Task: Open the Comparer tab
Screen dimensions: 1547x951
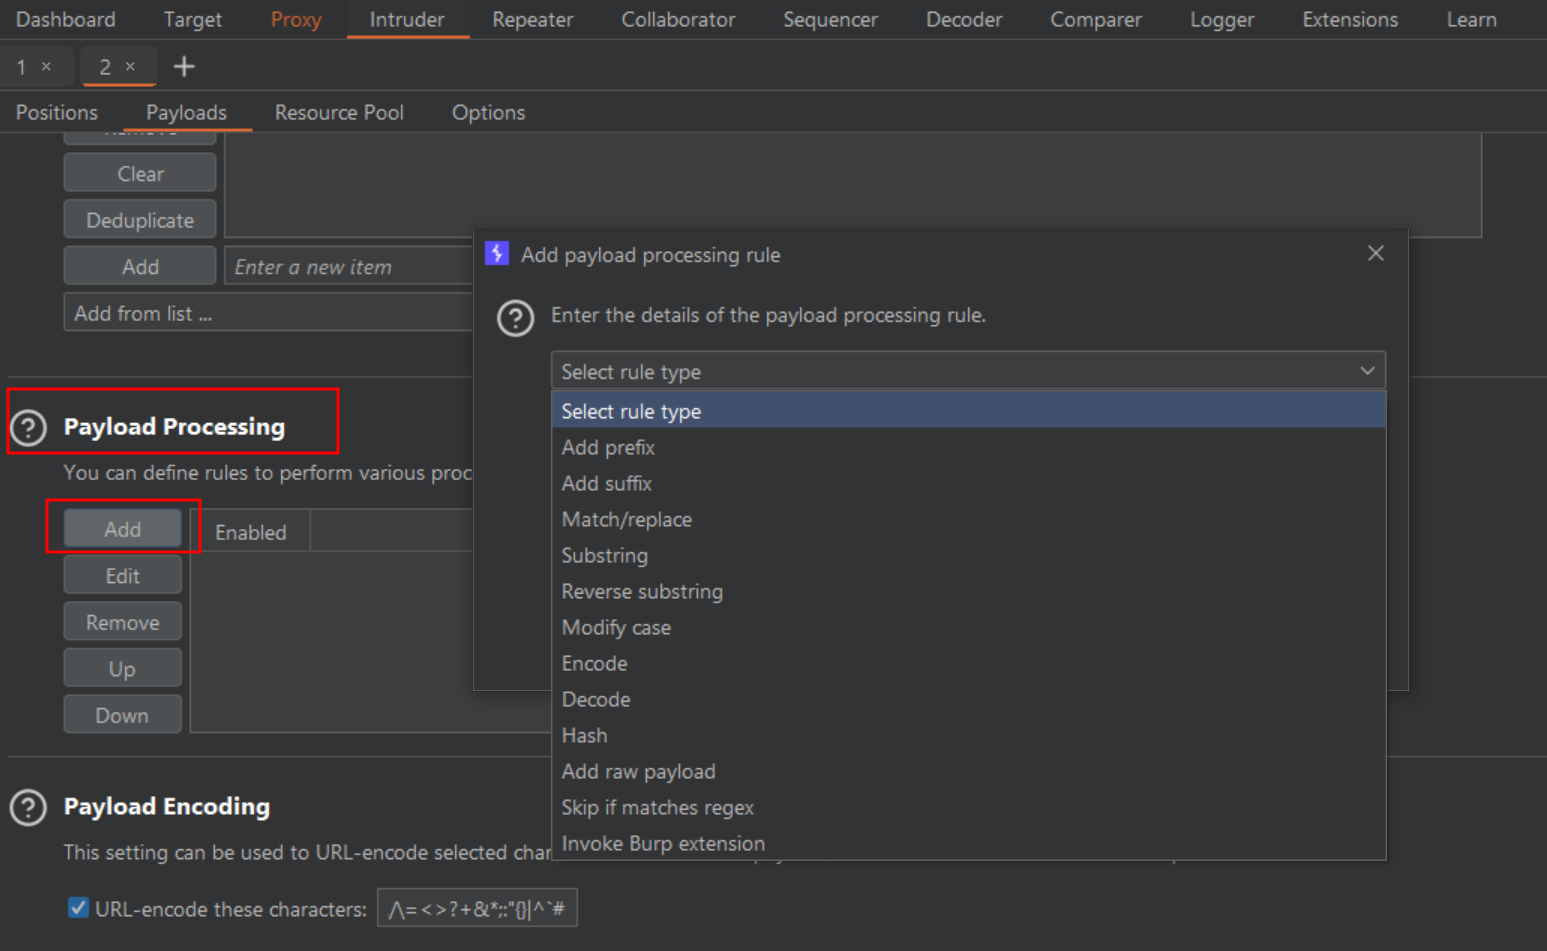Action: (x=1096, y=20)
